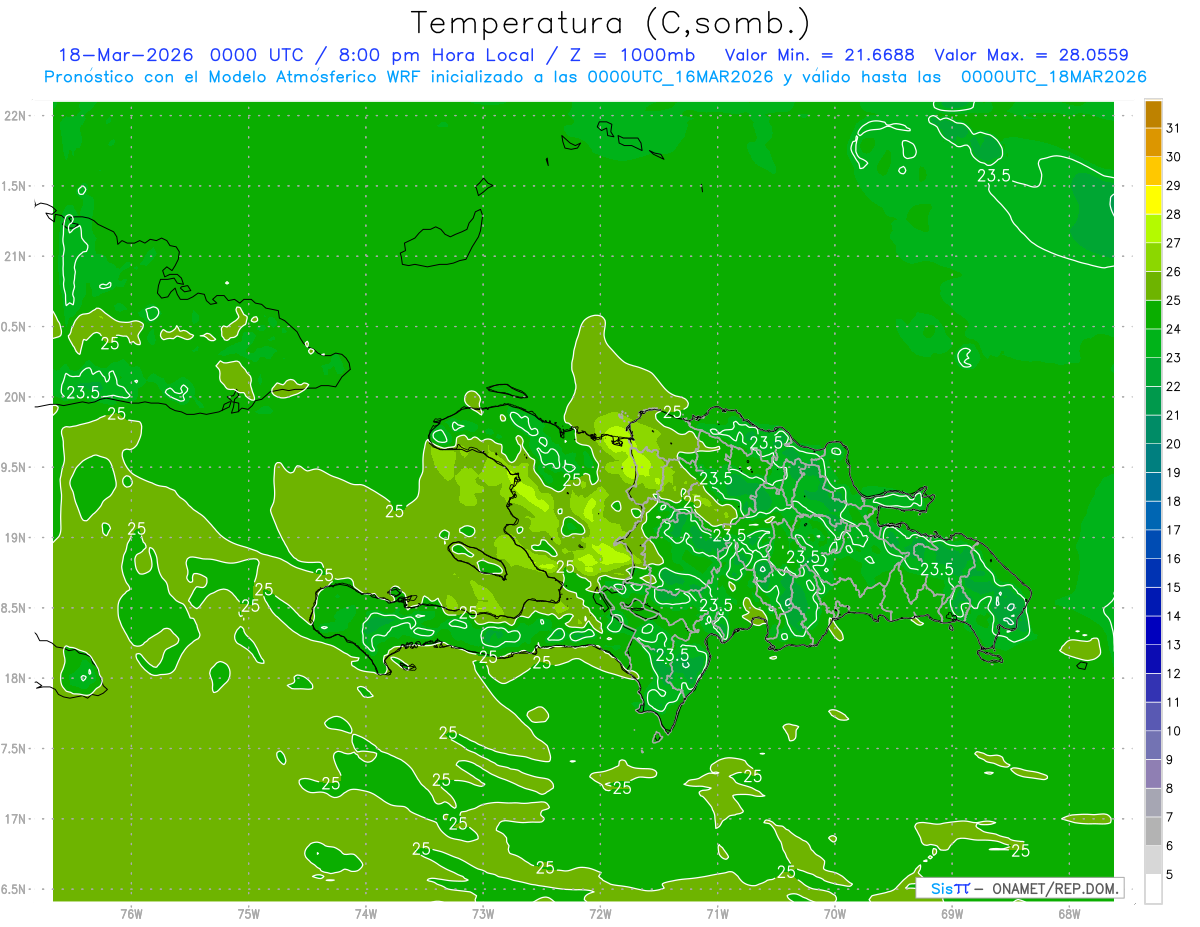1200x927 pixels.
Task: Click the '70W' longitude axis label
Action: click(x=834, y=914)
